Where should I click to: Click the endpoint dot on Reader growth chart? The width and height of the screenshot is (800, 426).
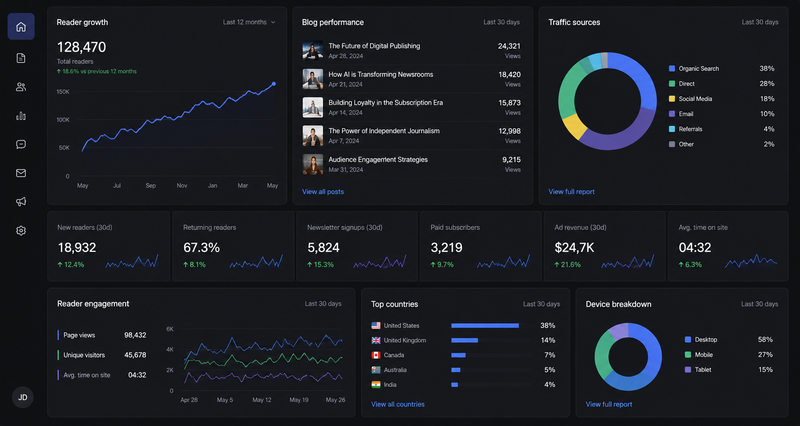pyautogui.click(x=274, y=84)
